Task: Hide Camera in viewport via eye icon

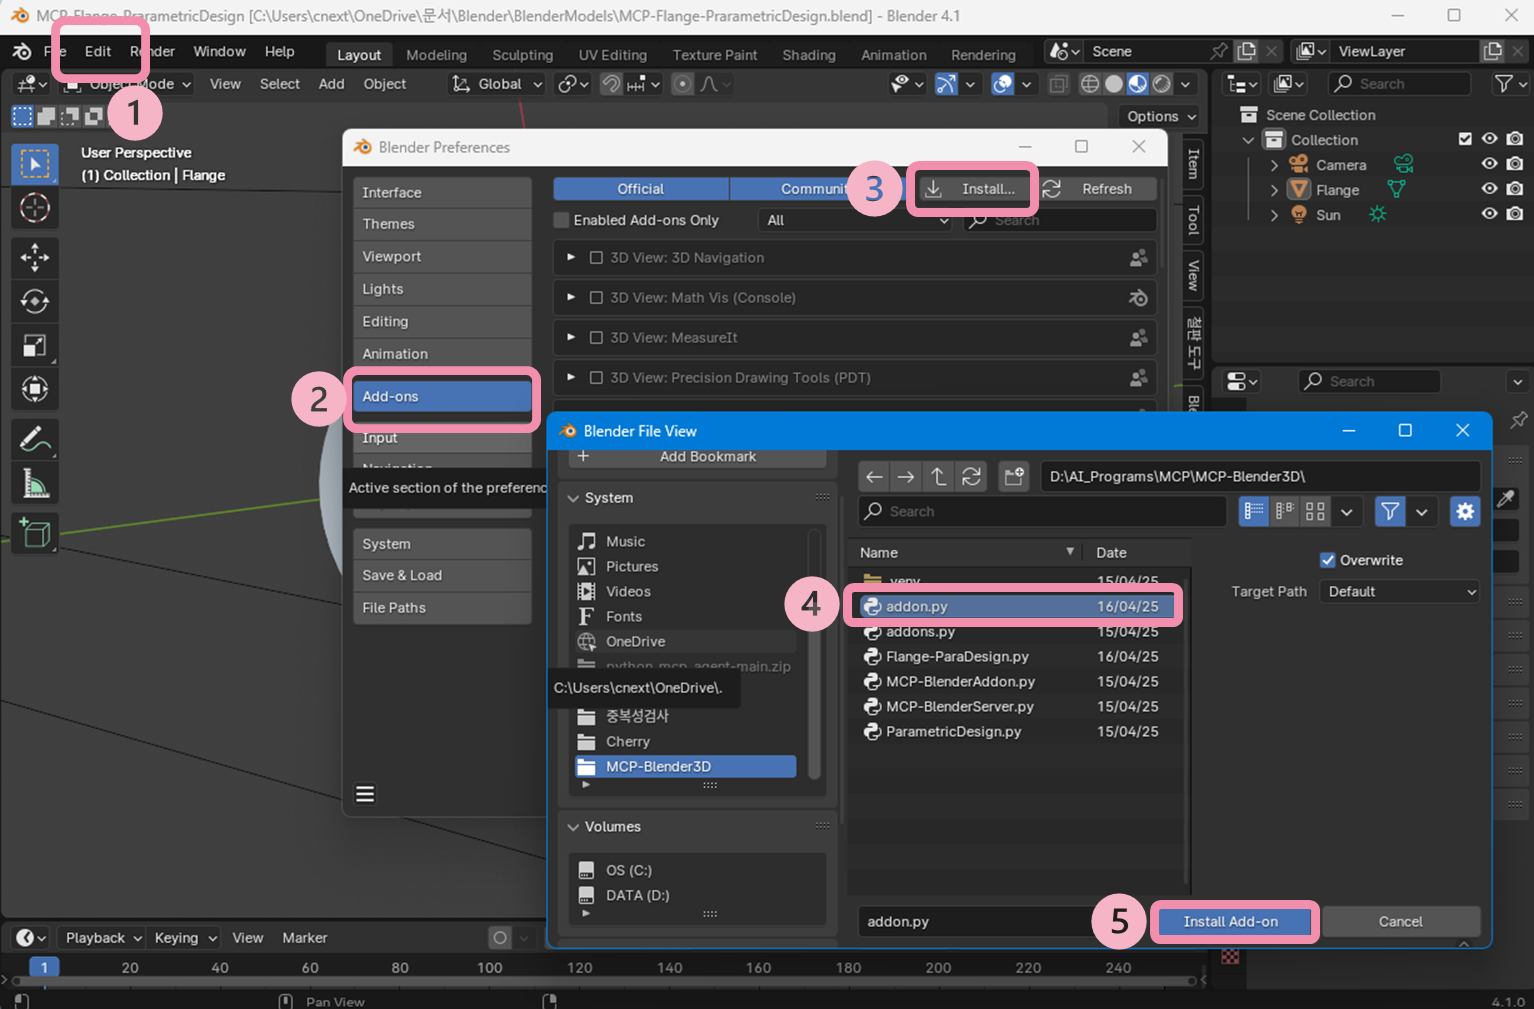Action: [1489, 165]
